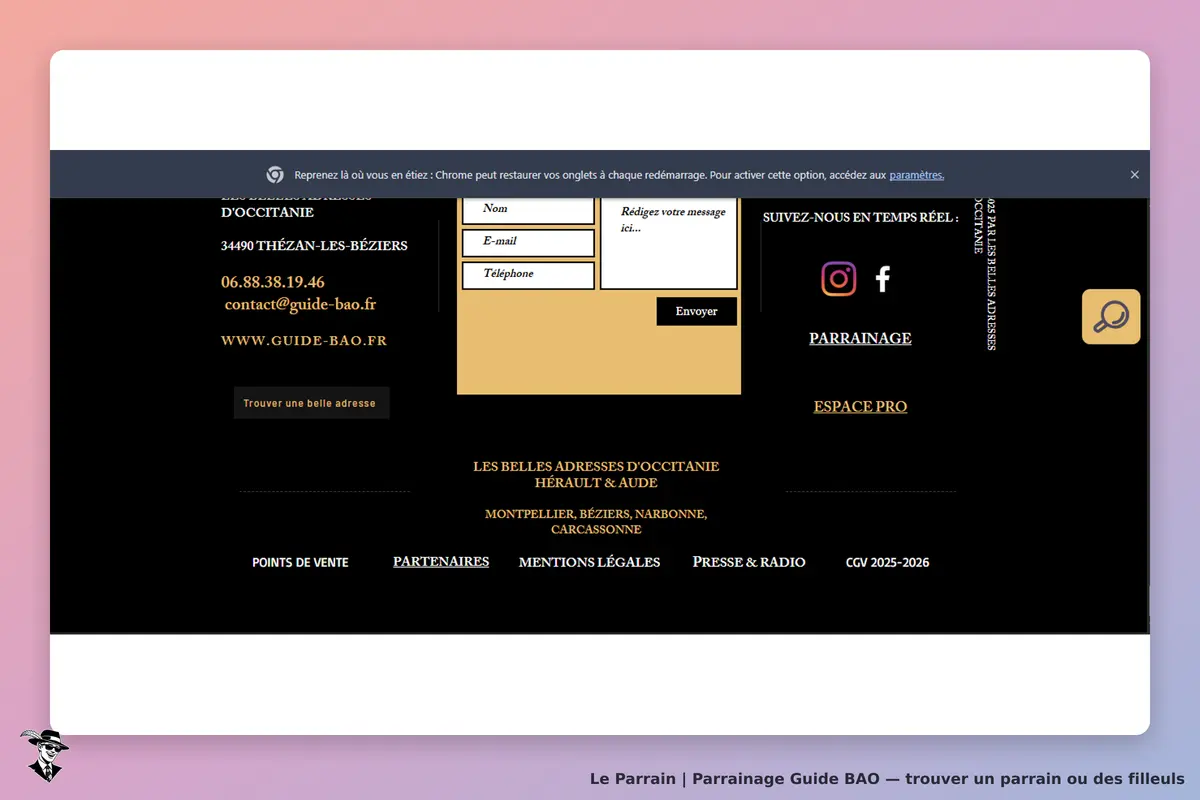Click SUIVEZ-NOUS EN TEMPS RÉEL heading

(860, 217)
